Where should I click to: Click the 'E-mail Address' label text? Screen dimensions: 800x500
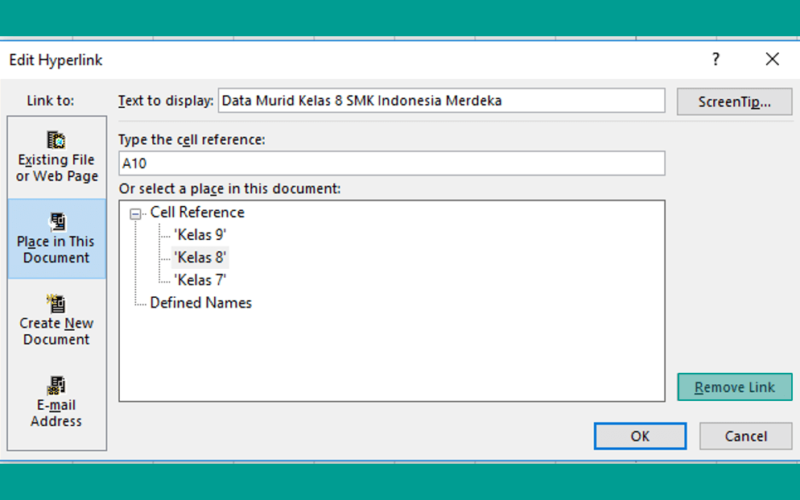[56, 413]
